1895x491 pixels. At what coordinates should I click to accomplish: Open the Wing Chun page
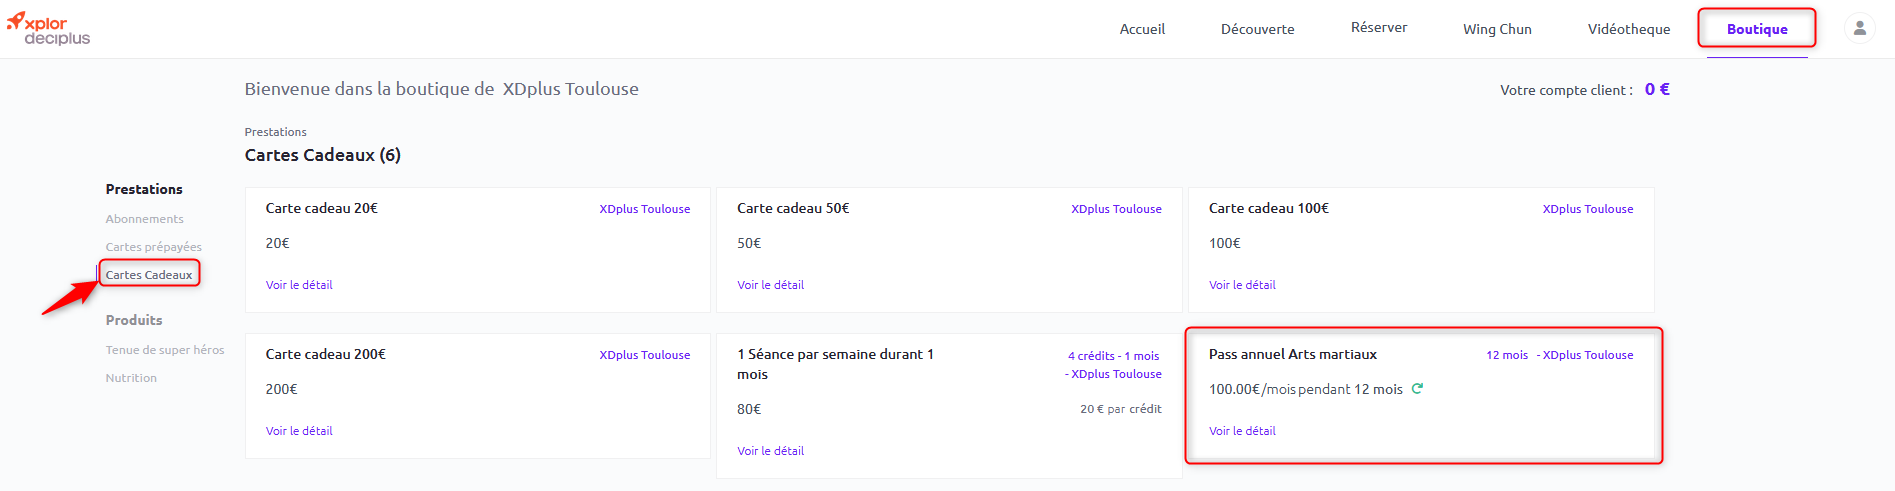click(1497, 29)
